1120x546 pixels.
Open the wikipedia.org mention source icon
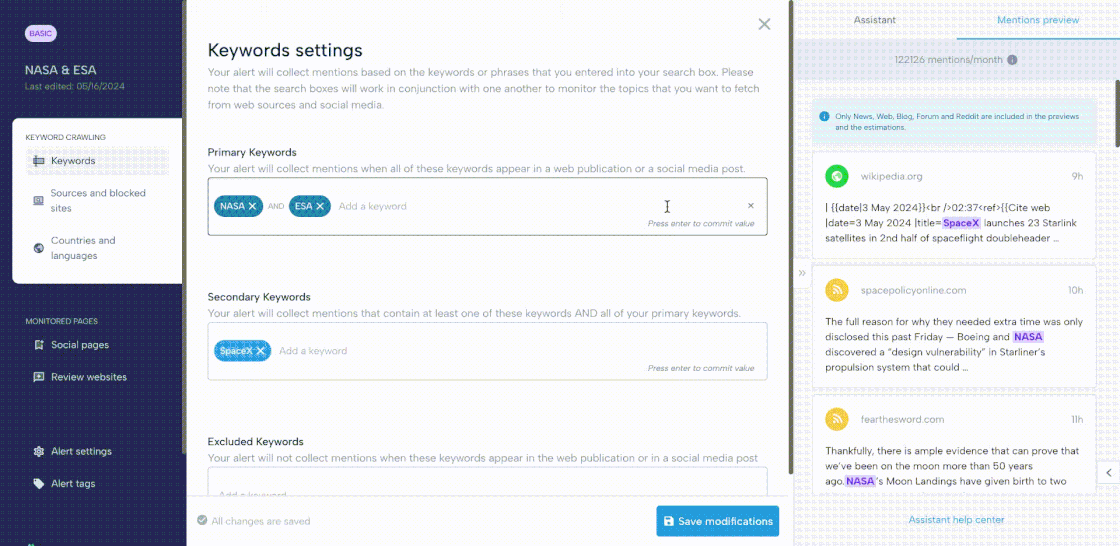tap(836, 176)
